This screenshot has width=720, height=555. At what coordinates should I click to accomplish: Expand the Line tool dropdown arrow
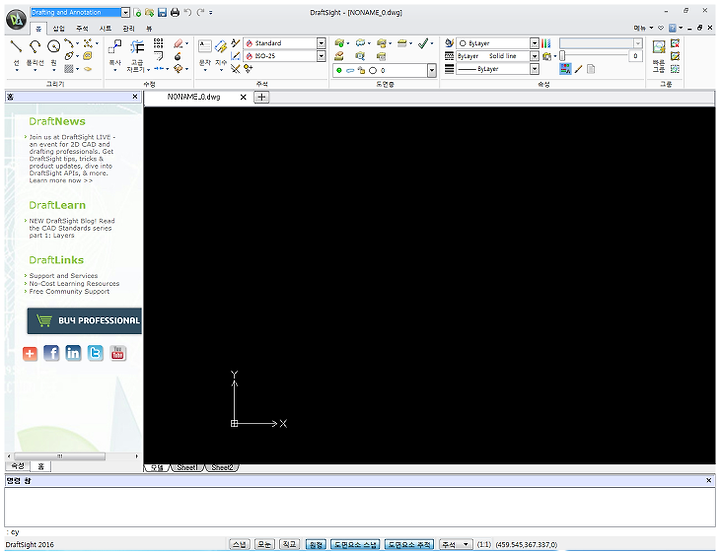tap(17, 71)
